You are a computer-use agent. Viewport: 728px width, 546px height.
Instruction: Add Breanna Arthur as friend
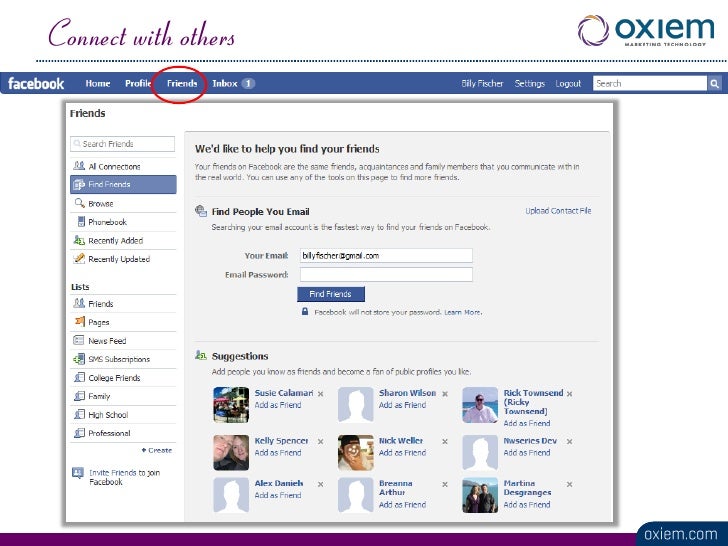(402, 505)
